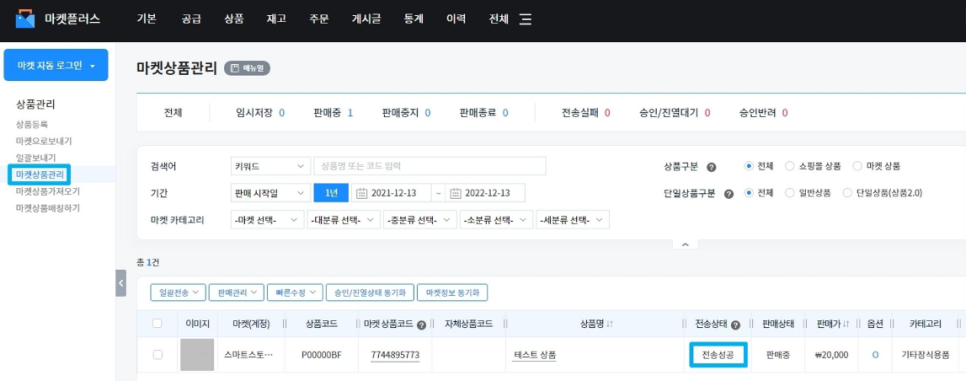Open the -마켓 선택- dropdown
The width and height of the screenshot is (966, 381).
(267, 220)
